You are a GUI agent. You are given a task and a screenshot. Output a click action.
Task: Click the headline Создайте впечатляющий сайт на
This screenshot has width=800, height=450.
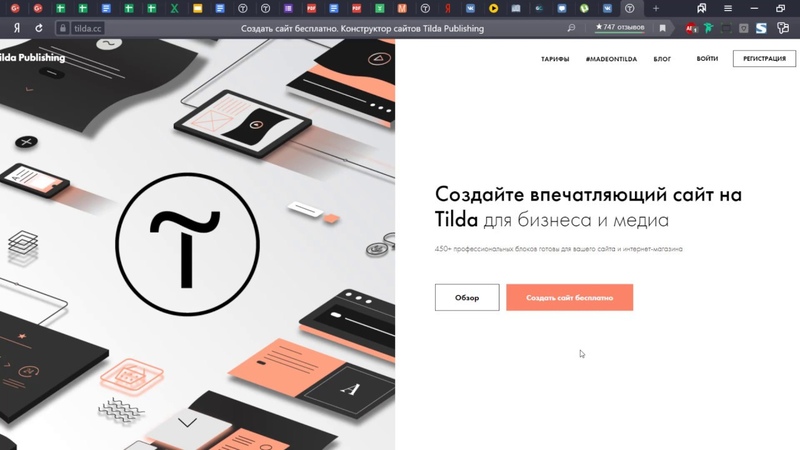588,194
